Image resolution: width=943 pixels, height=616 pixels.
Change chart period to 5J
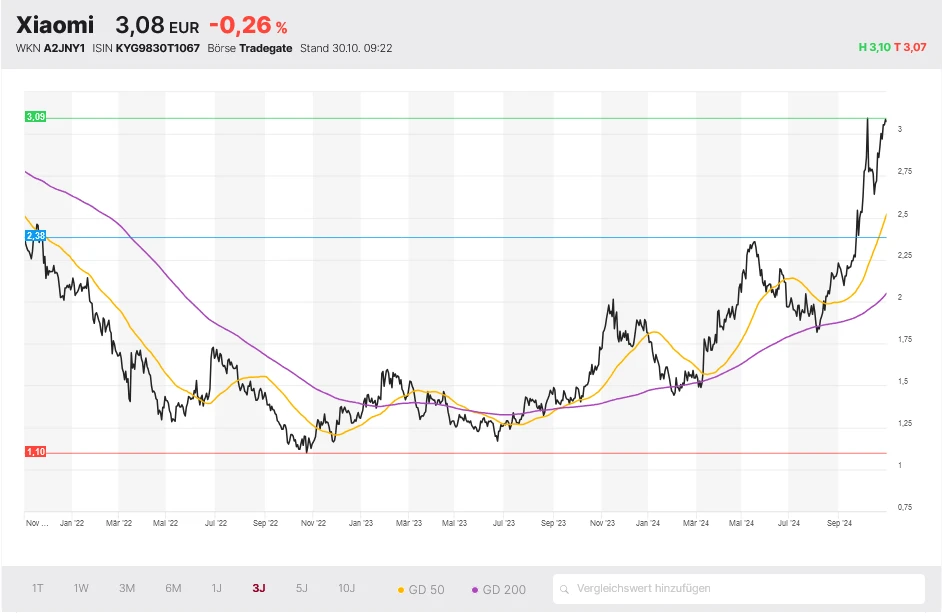pyautogui.click(x=302, y=589)
